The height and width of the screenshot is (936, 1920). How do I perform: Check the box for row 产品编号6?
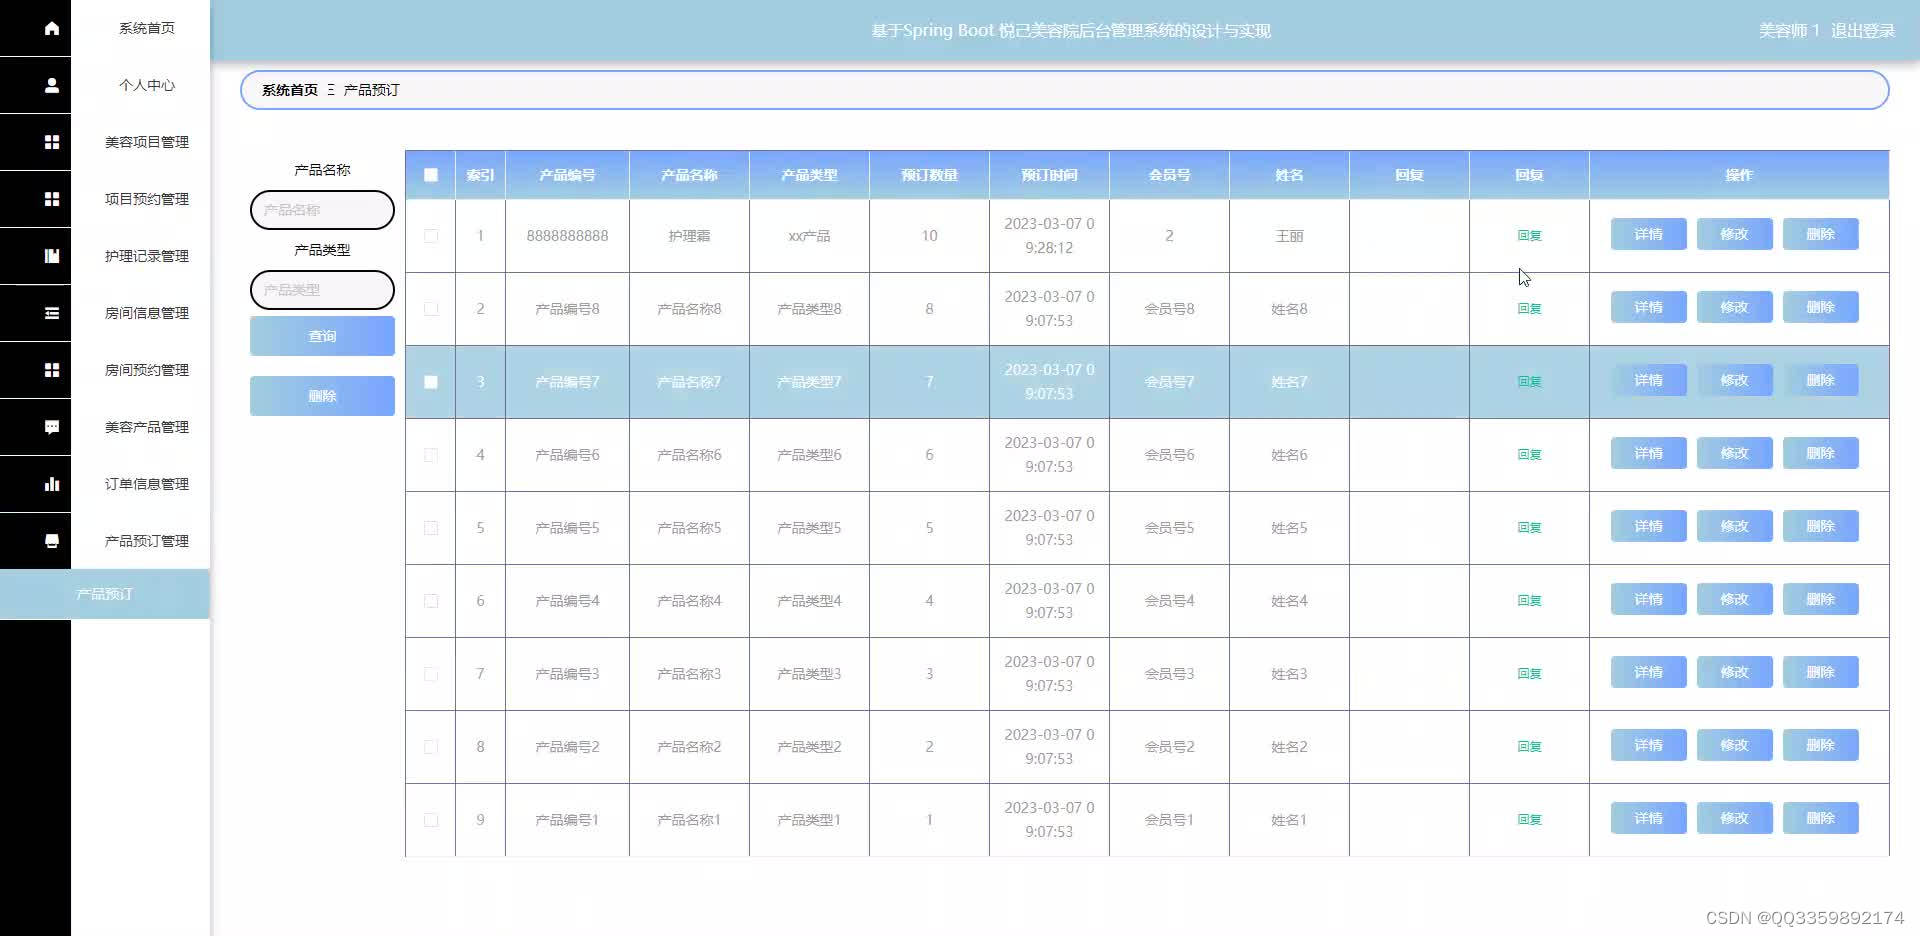coord(431,455)
